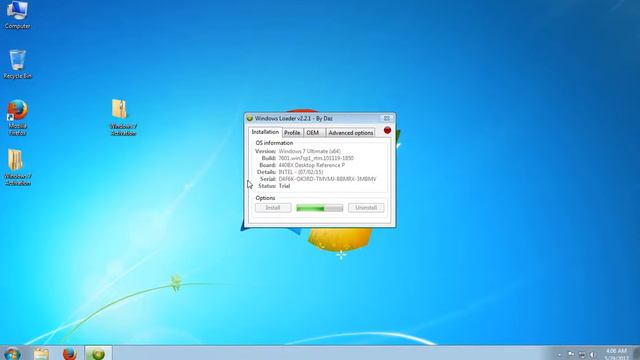
Task: Close the Windows Loader window
Action: pyautogui.click(x=387, y=118)
